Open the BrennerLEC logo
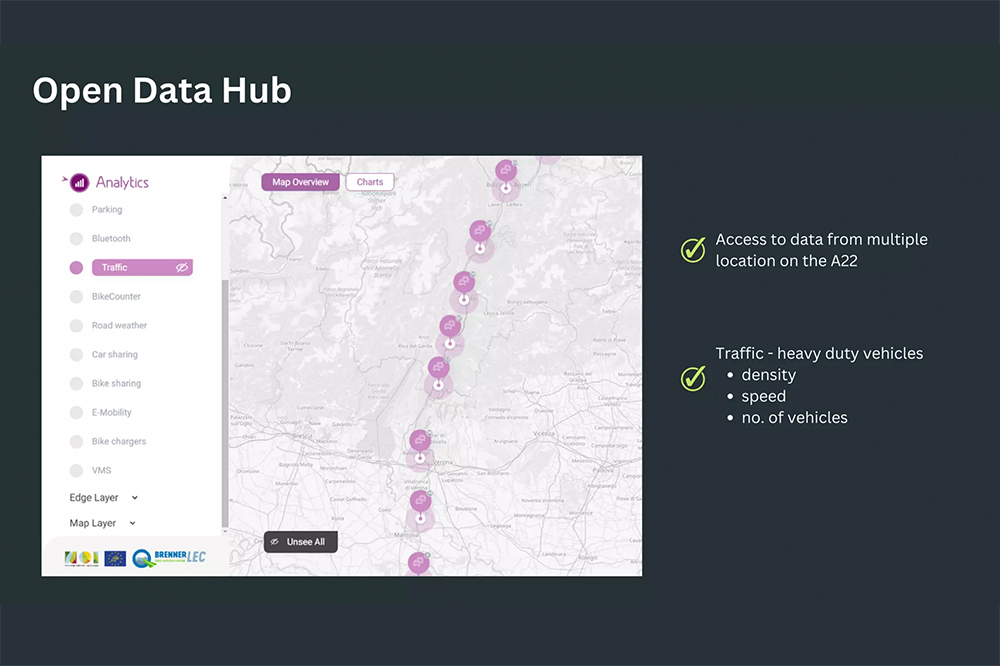Screen dimensions: 1000x666 (x=169, y=558)
